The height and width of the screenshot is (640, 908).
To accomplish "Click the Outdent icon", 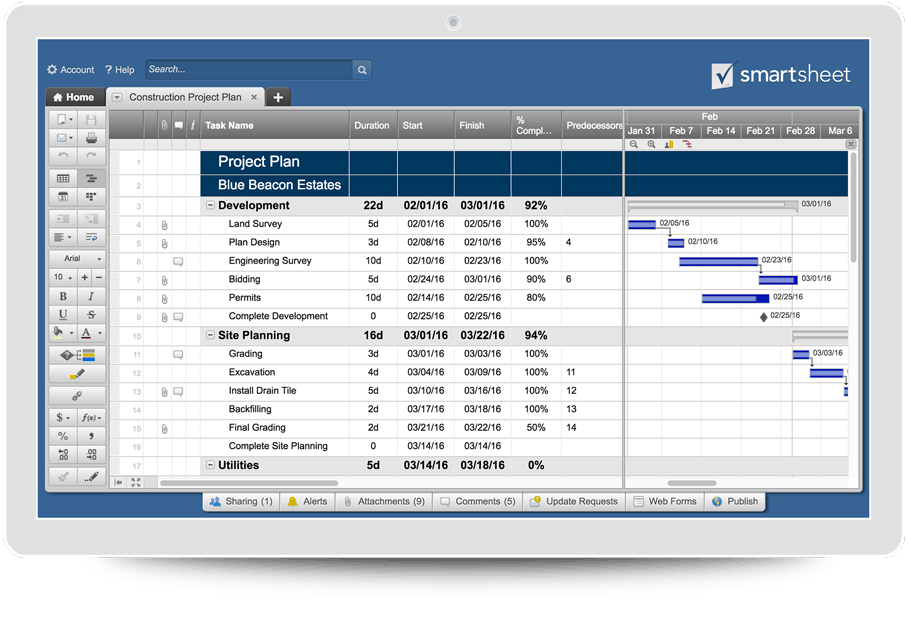I will tap(63, 219).
